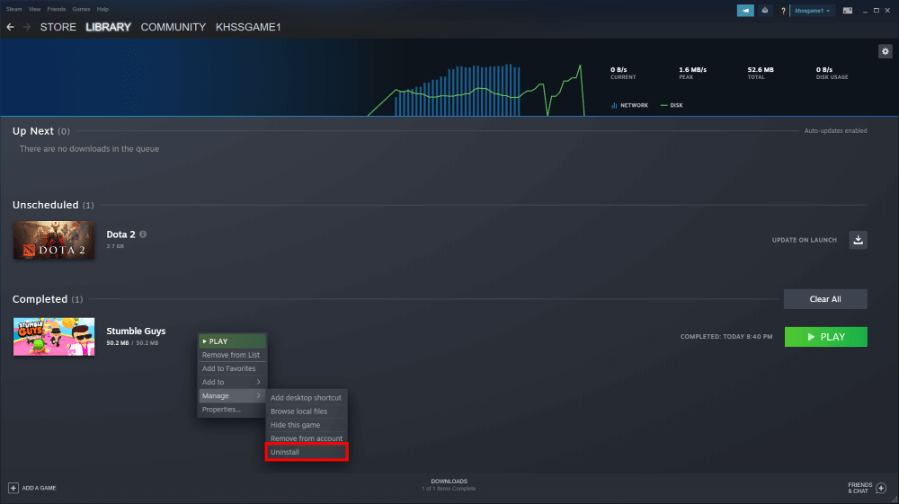The width and height of the screenshot is (899, 504).
Task: Go to the STORE tab
Action: [x=58, y=27]
